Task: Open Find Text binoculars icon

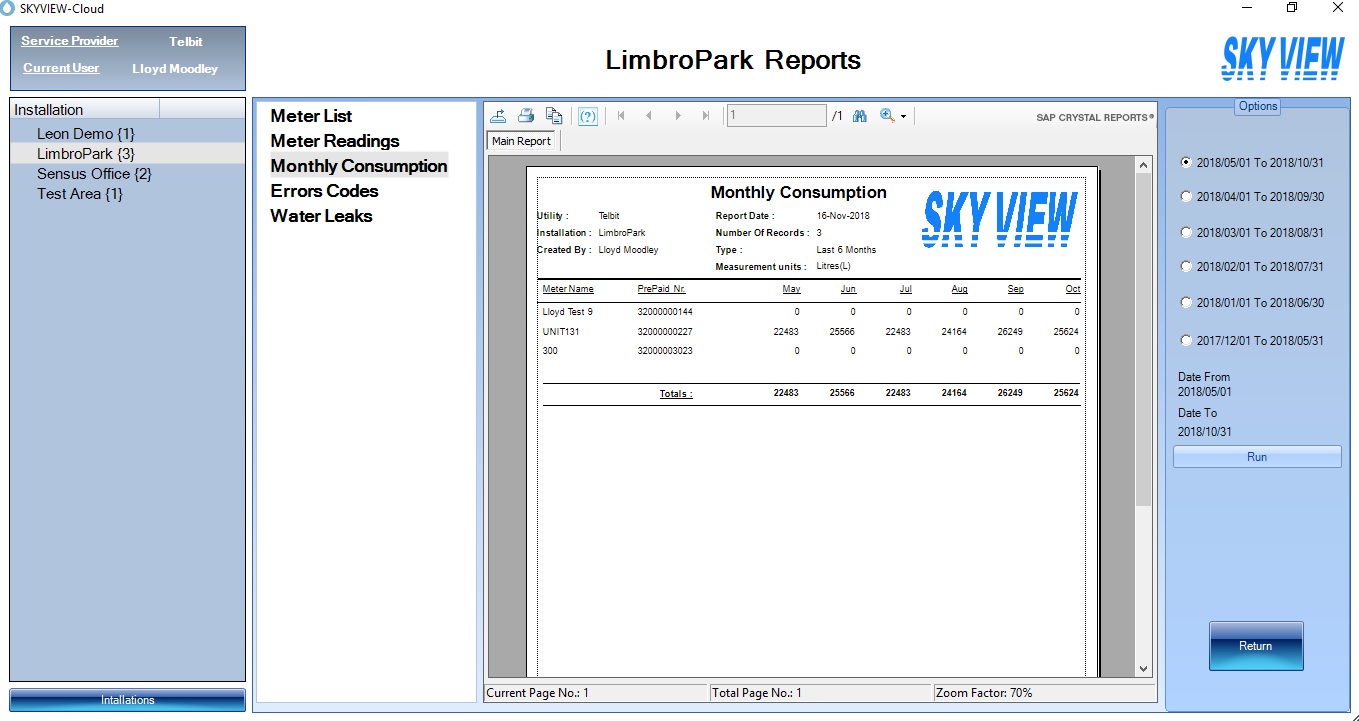Action: click(859, 116)
